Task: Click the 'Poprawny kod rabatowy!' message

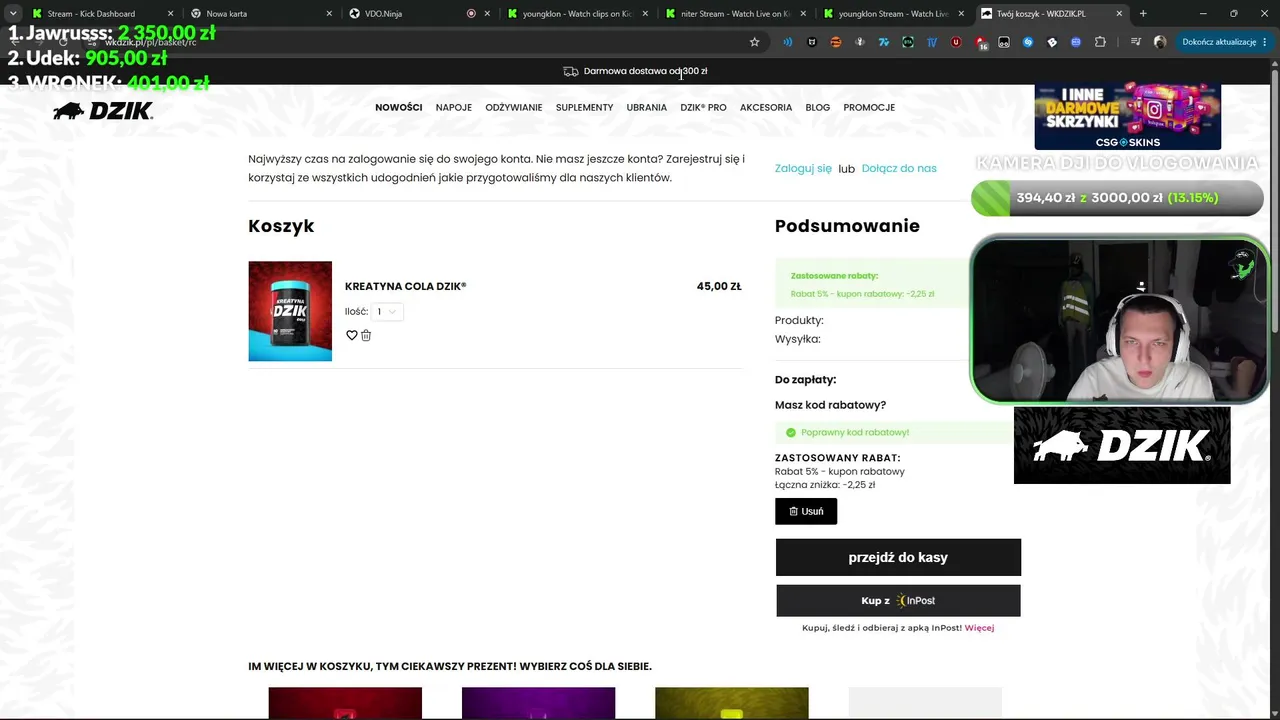Action: click(x=855, y=432)
